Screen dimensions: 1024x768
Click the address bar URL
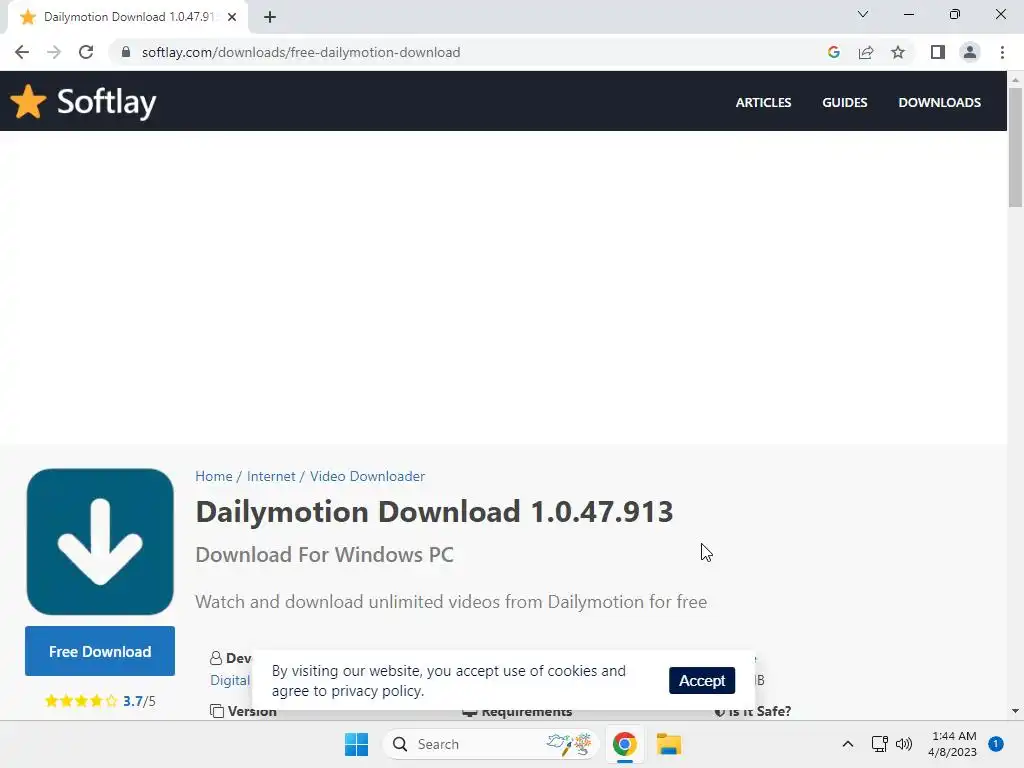pos(301,52)
